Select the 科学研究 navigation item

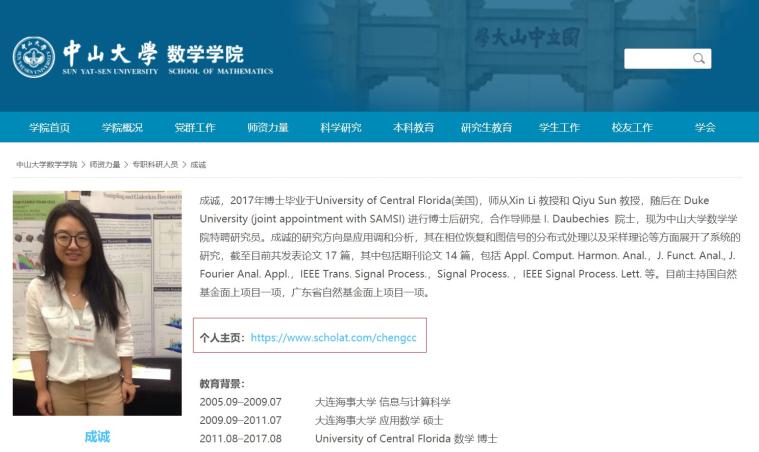(341, 128)
